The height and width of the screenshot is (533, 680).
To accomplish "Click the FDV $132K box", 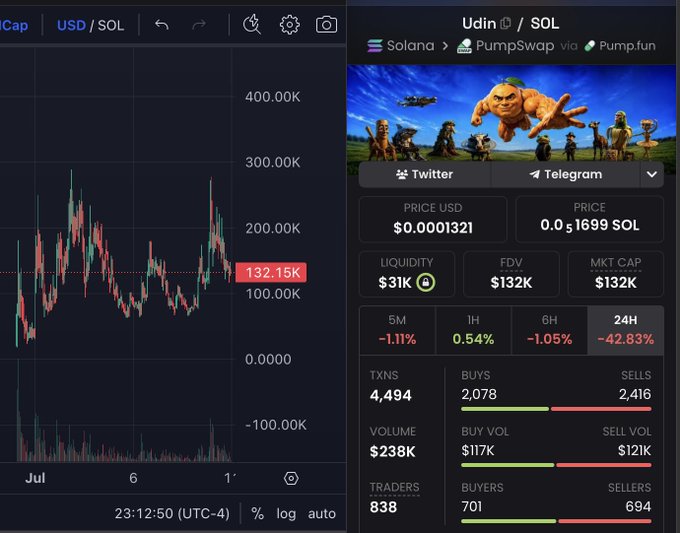I will [x=511, y=274].
